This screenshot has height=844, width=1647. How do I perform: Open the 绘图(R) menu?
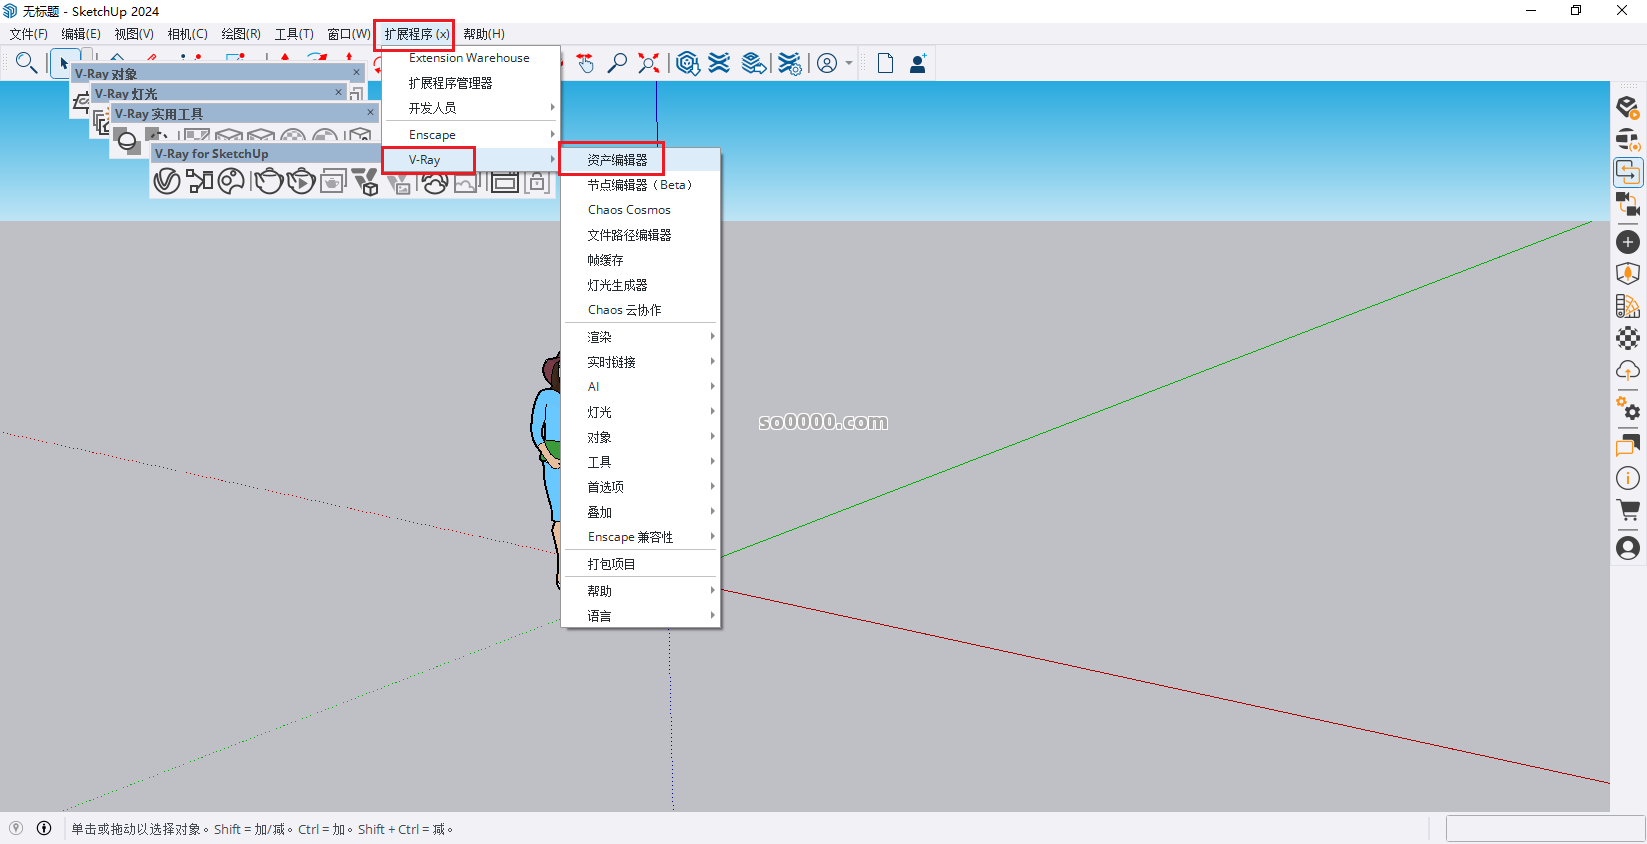[x=241, y=34]
